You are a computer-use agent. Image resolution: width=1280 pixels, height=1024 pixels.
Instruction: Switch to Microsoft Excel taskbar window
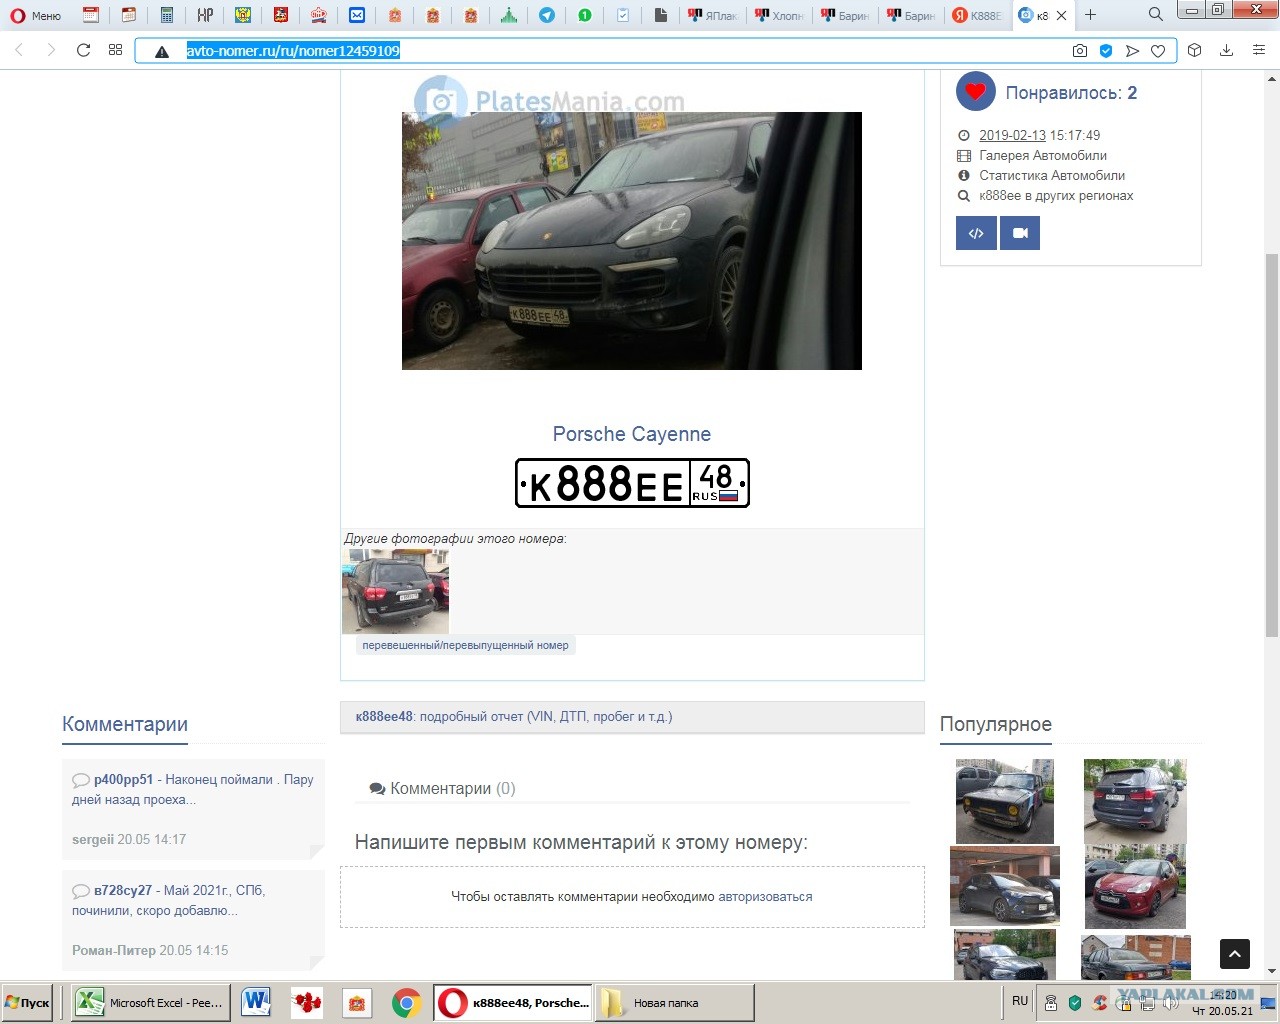(x=150, y=1002)
